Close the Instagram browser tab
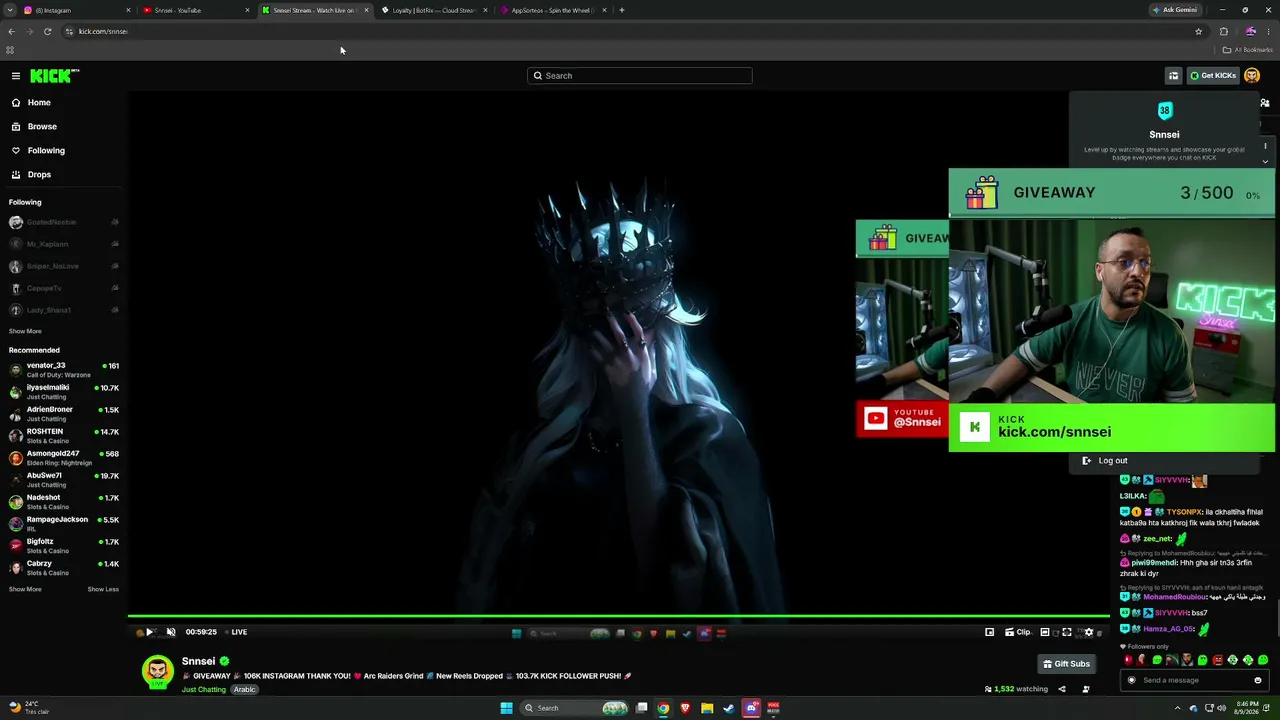The width and height of the screenshot is (1280, 720). coord(128,10)
